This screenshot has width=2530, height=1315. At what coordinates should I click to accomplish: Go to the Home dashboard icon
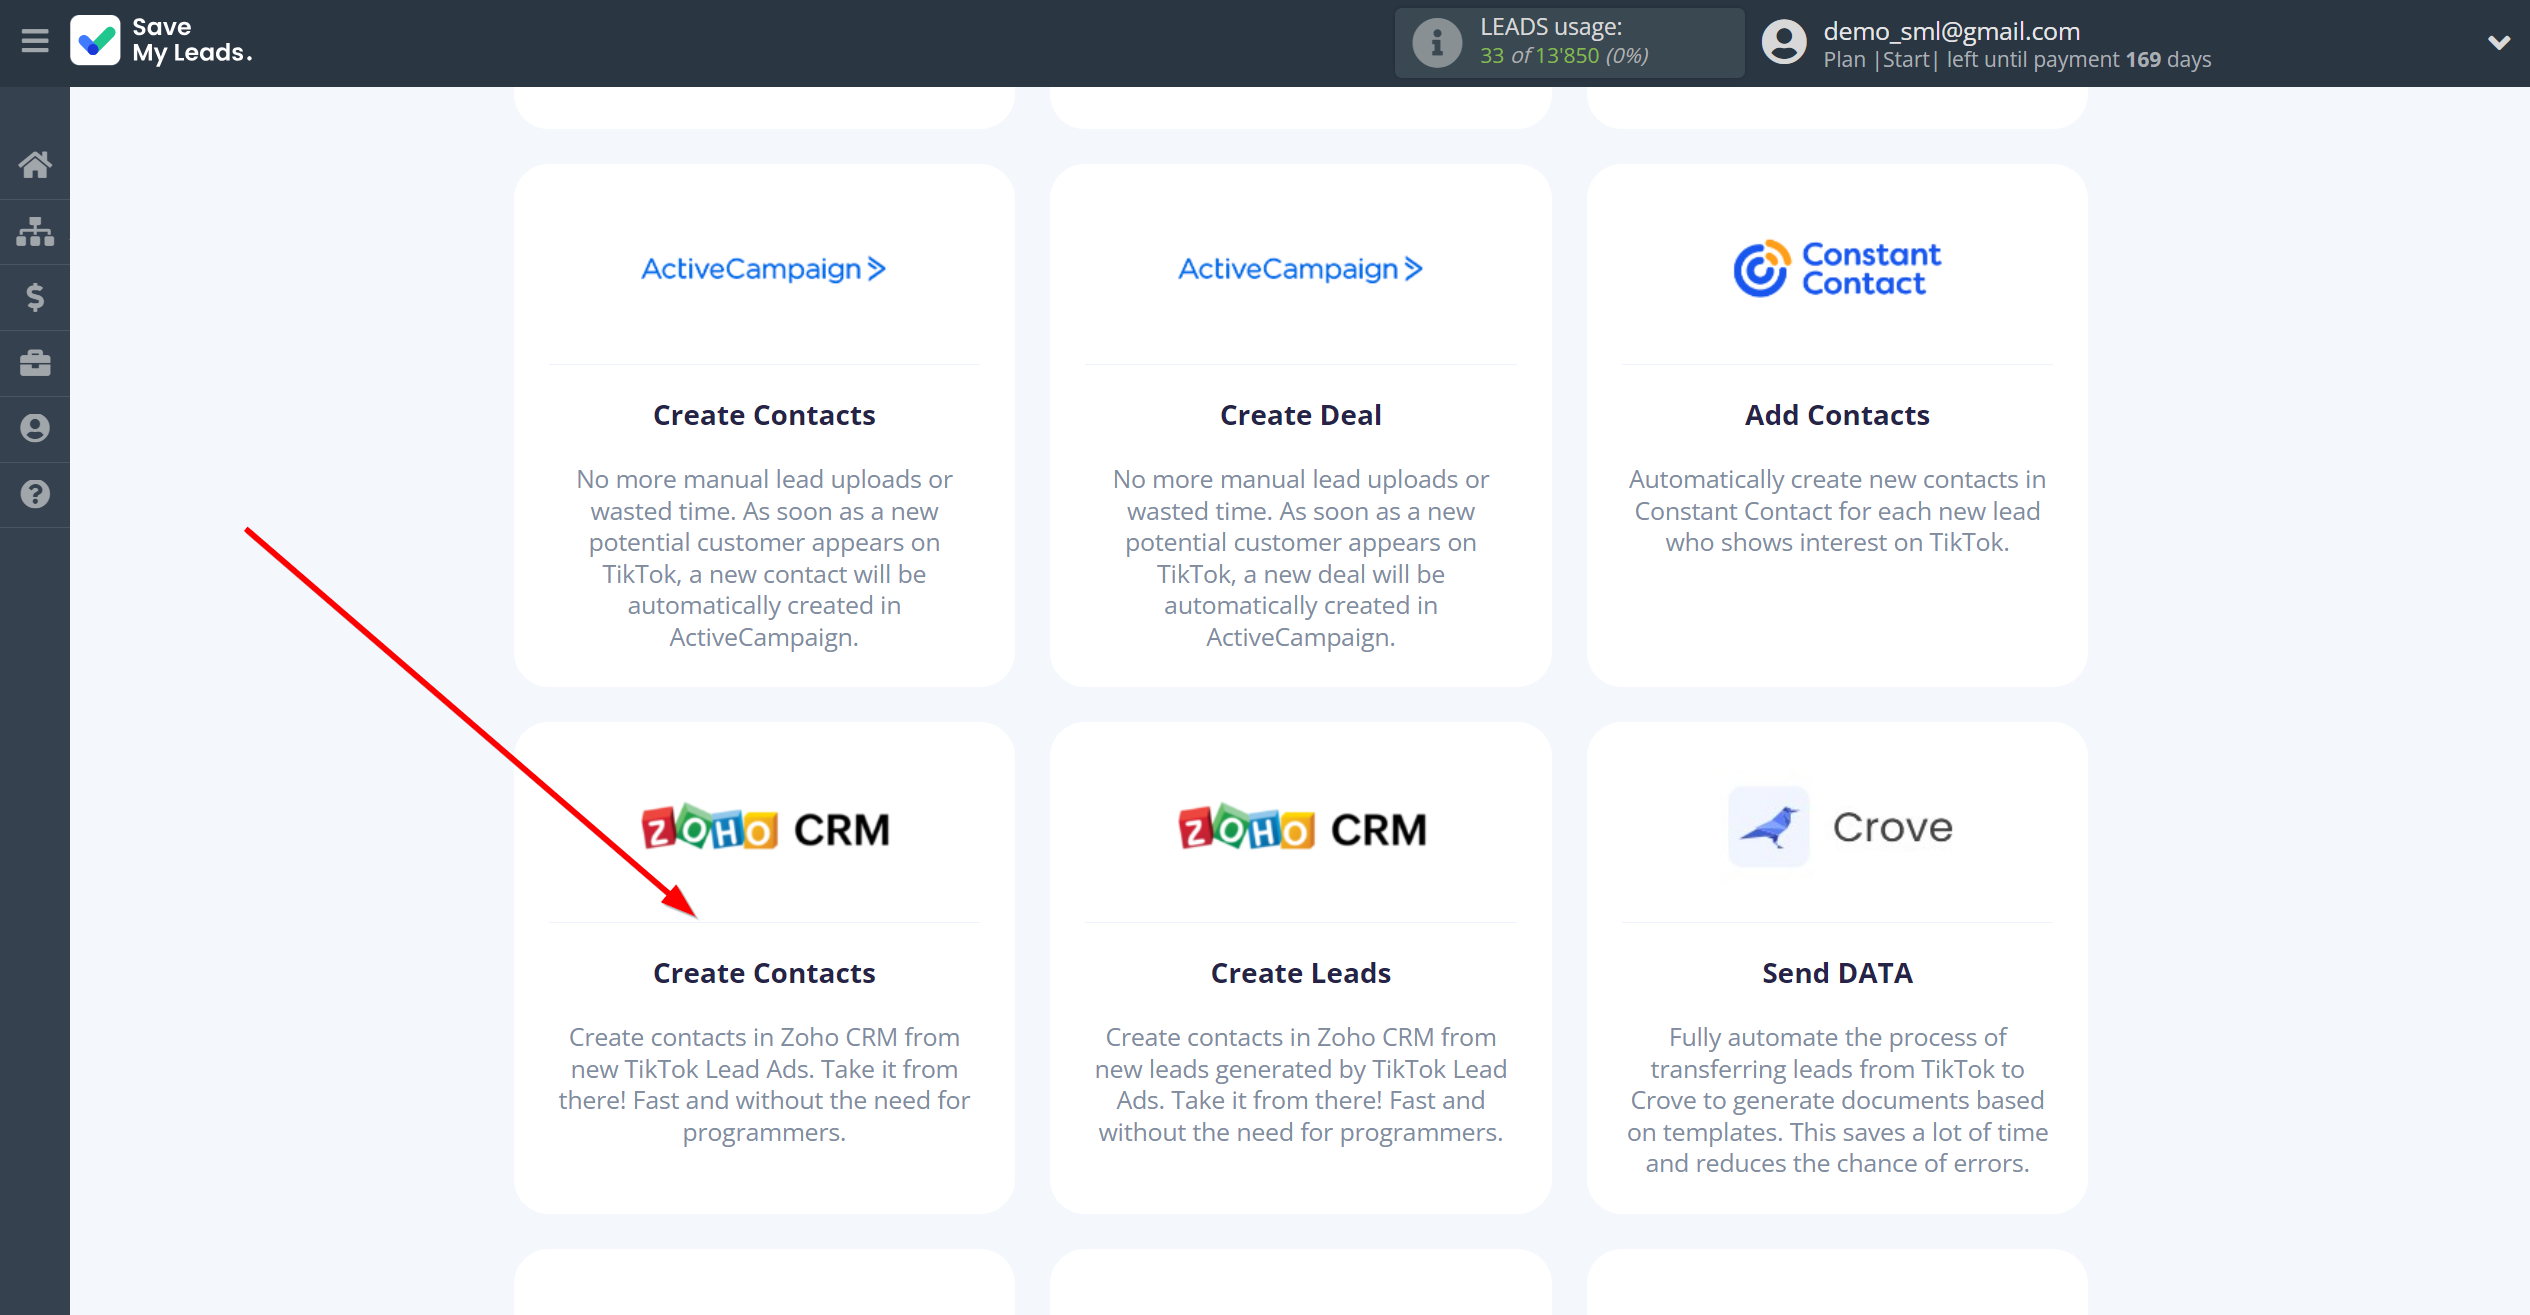click(x=35, y=165)
